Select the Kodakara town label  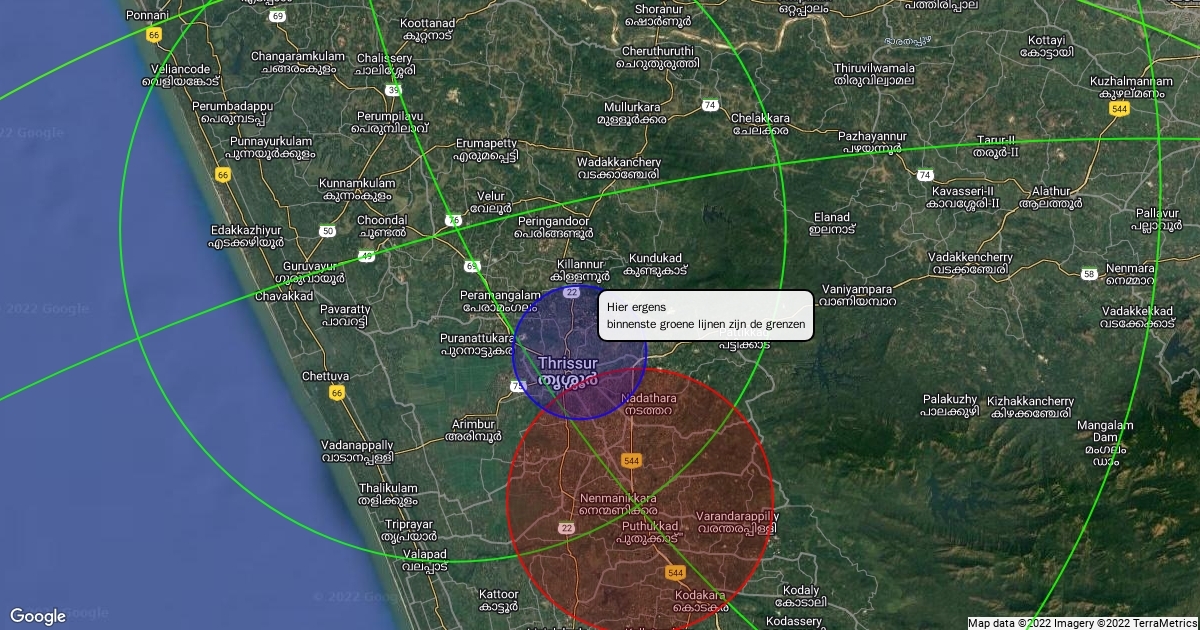pos(699,601)
